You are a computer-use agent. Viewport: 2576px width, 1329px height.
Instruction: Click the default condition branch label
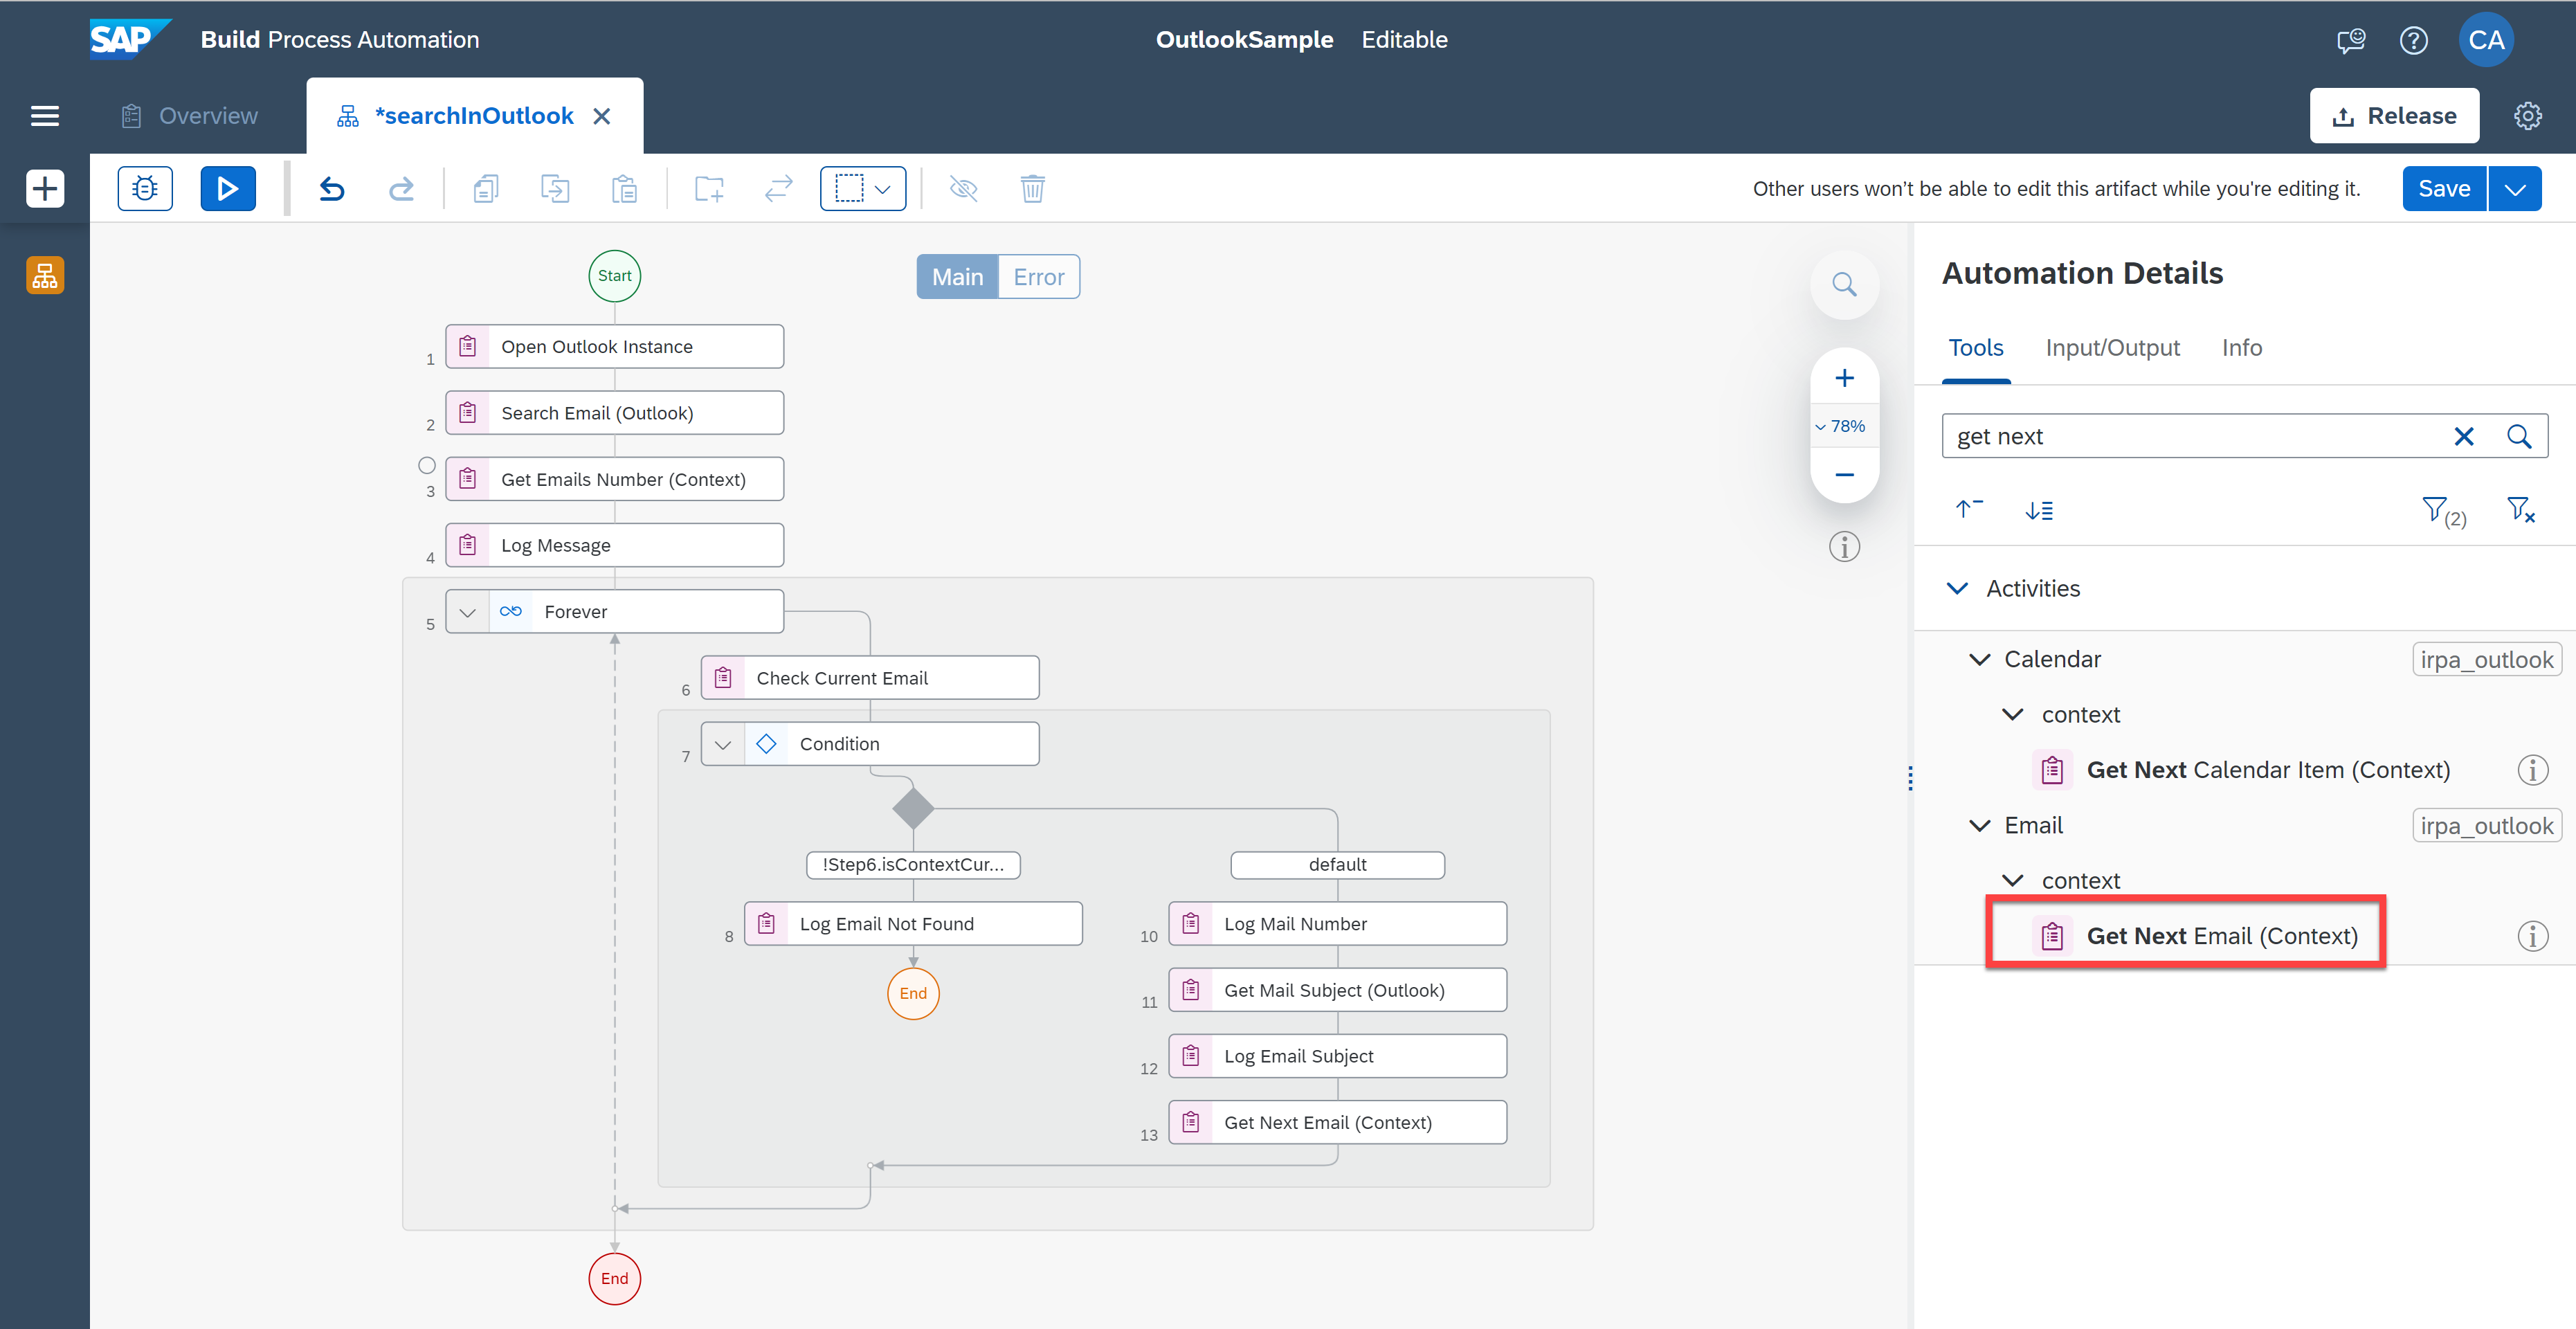pos(1337,865)
